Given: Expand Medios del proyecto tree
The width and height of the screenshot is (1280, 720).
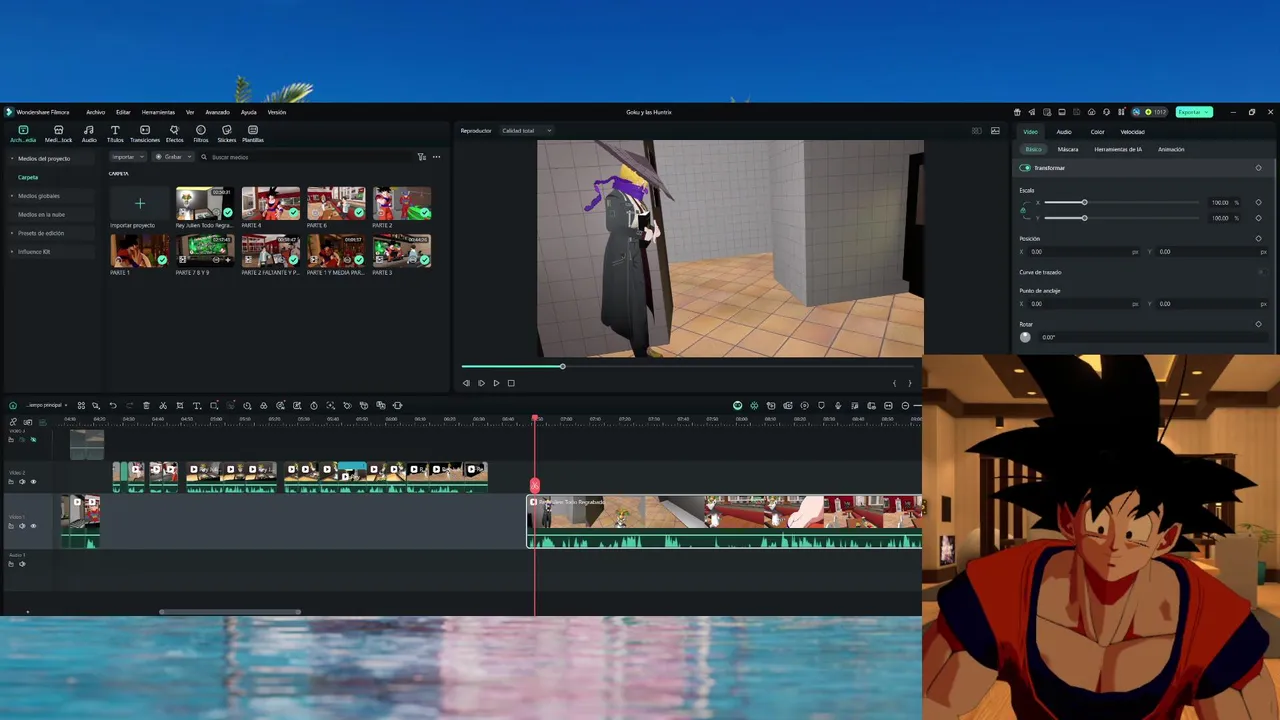Looking at the screenshot, I should tap(12, 159).
